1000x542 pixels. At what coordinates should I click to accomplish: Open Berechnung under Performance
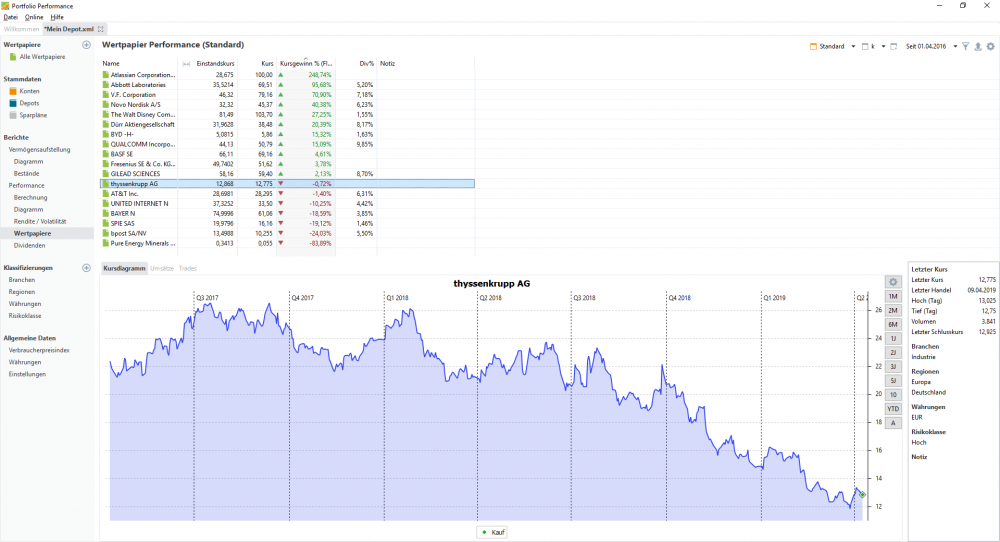click(x=31, y=198)
